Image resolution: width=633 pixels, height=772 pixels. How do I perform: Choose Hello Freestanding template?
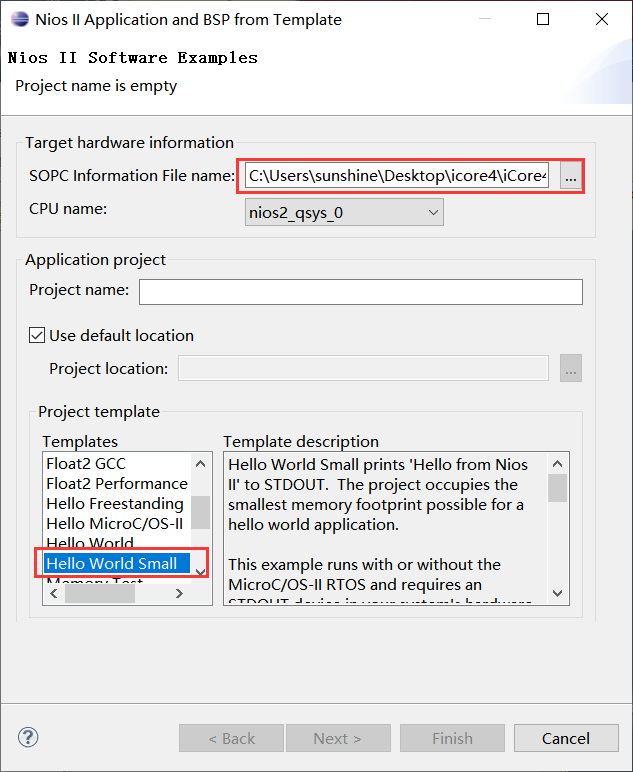tap(114, 504)
